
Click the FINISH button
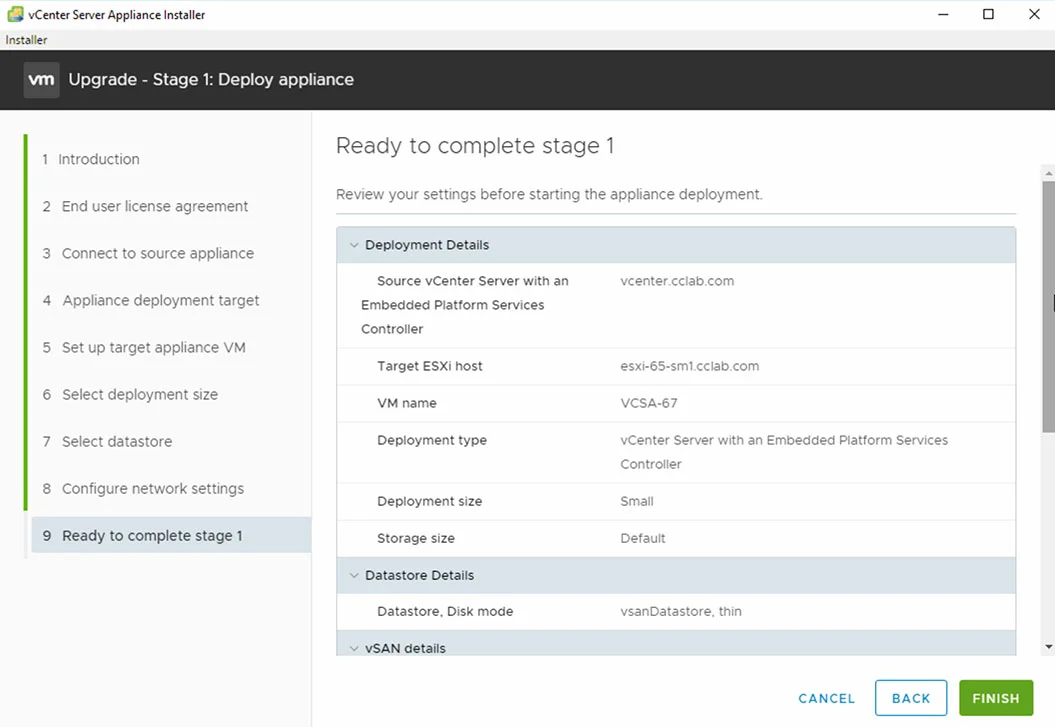[x=996, y=698]
